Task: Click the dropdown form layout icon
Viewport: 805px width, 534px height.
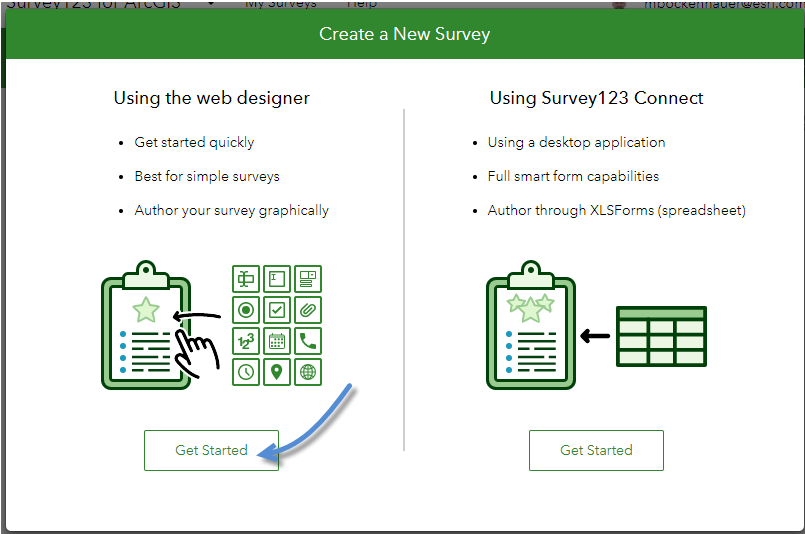Action: pos(308,279)
